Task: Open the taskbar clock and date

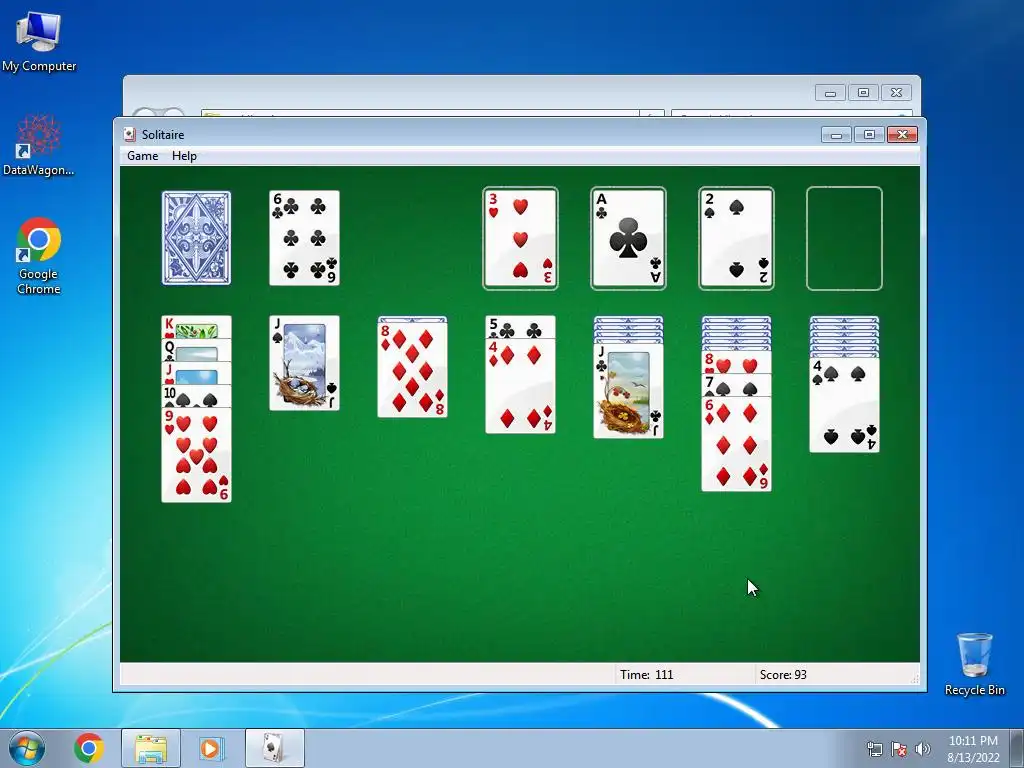Action: click(973, 748)
